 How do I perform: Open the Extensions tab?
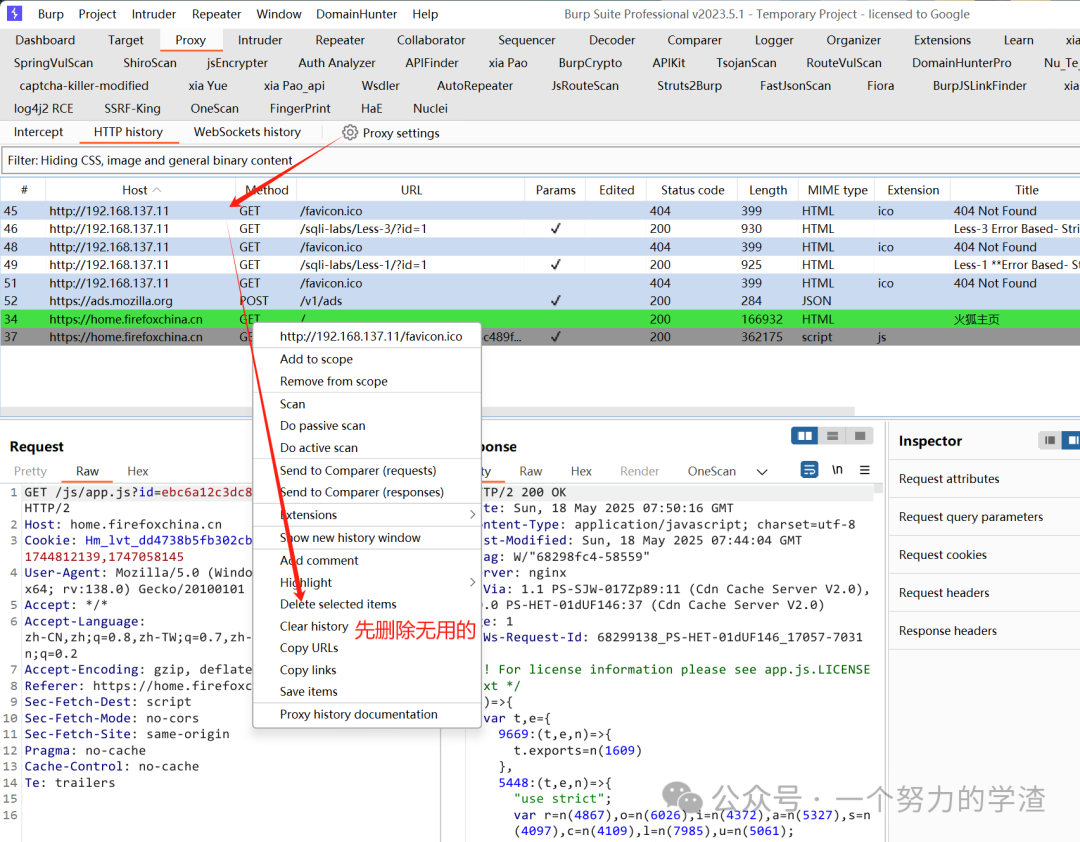click(942, 40)
